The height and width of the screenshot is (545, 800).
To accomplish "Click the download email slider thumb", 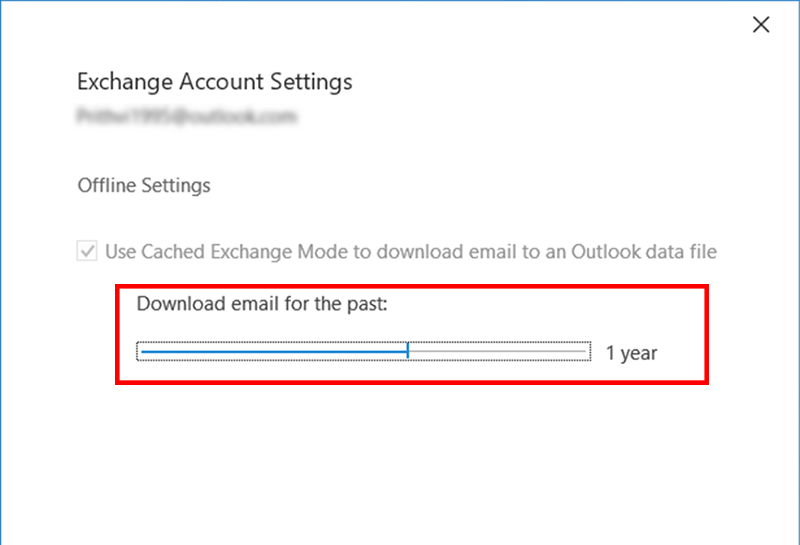I will click(408, 351).
